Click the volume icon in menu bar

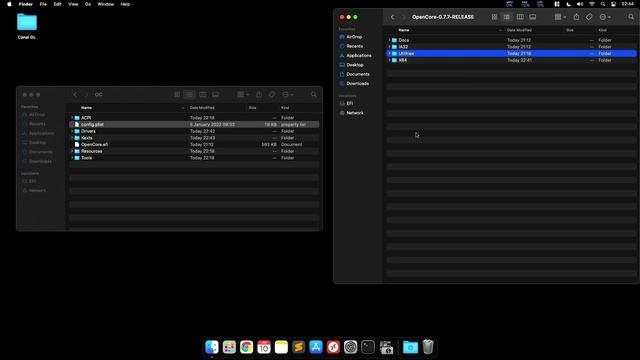580,4
